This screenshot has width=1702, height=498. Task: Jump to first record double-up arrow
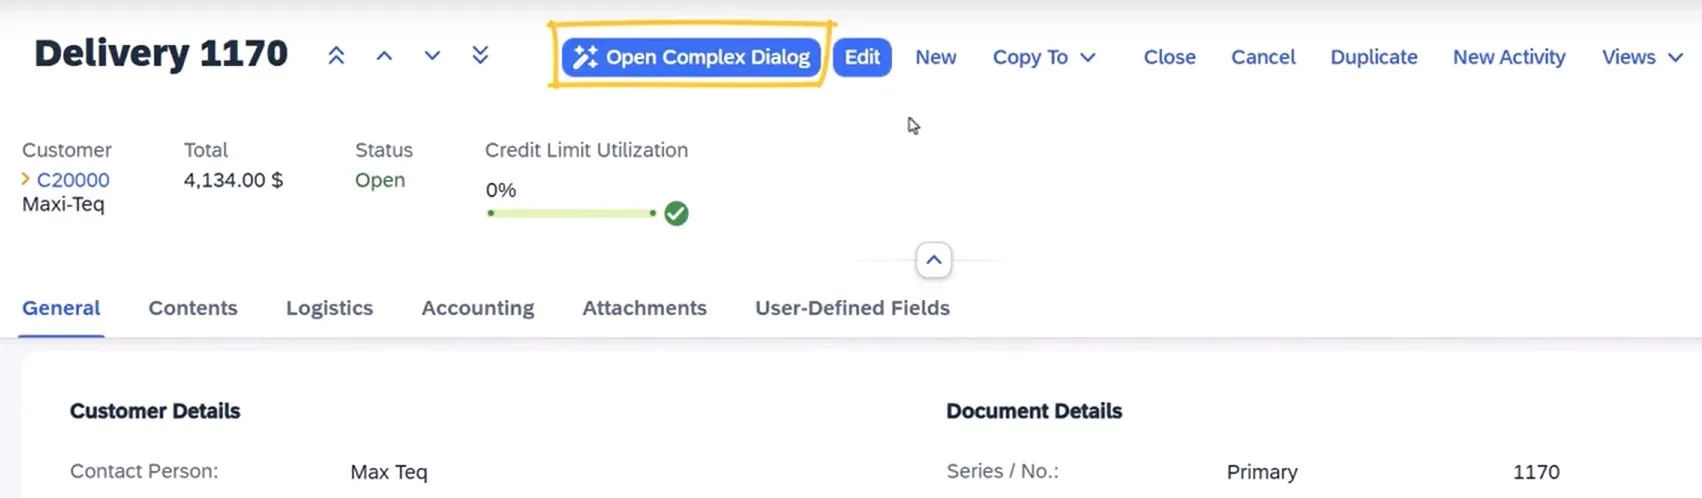pos(336,56)
